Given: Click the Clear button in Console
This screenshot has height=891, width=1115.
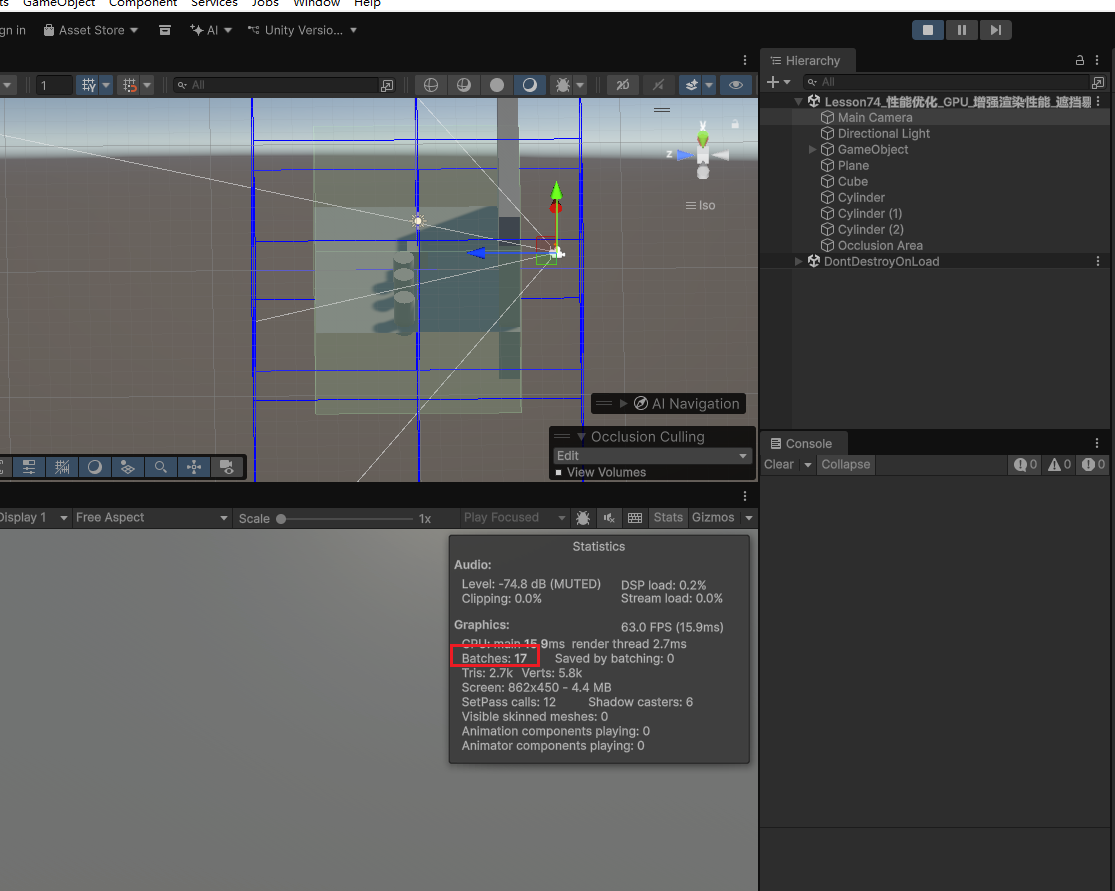Looking at the screenshot, I should click(x=779, y=465).
